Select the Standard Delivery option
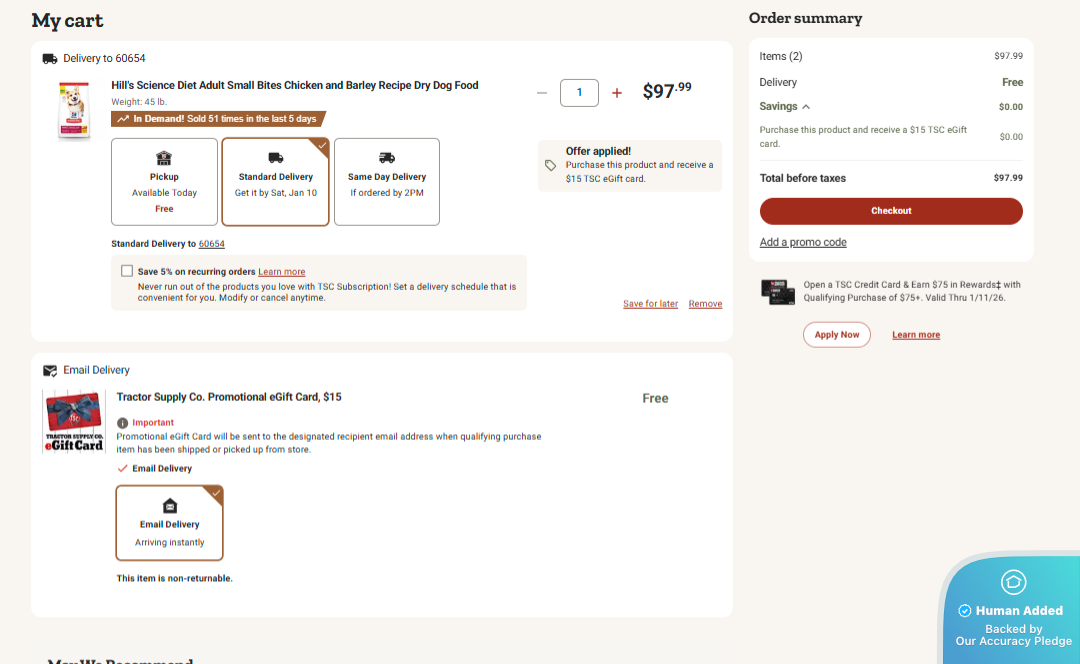The image size is (1080, 664). pyautogui.click(x=275, y=182)
